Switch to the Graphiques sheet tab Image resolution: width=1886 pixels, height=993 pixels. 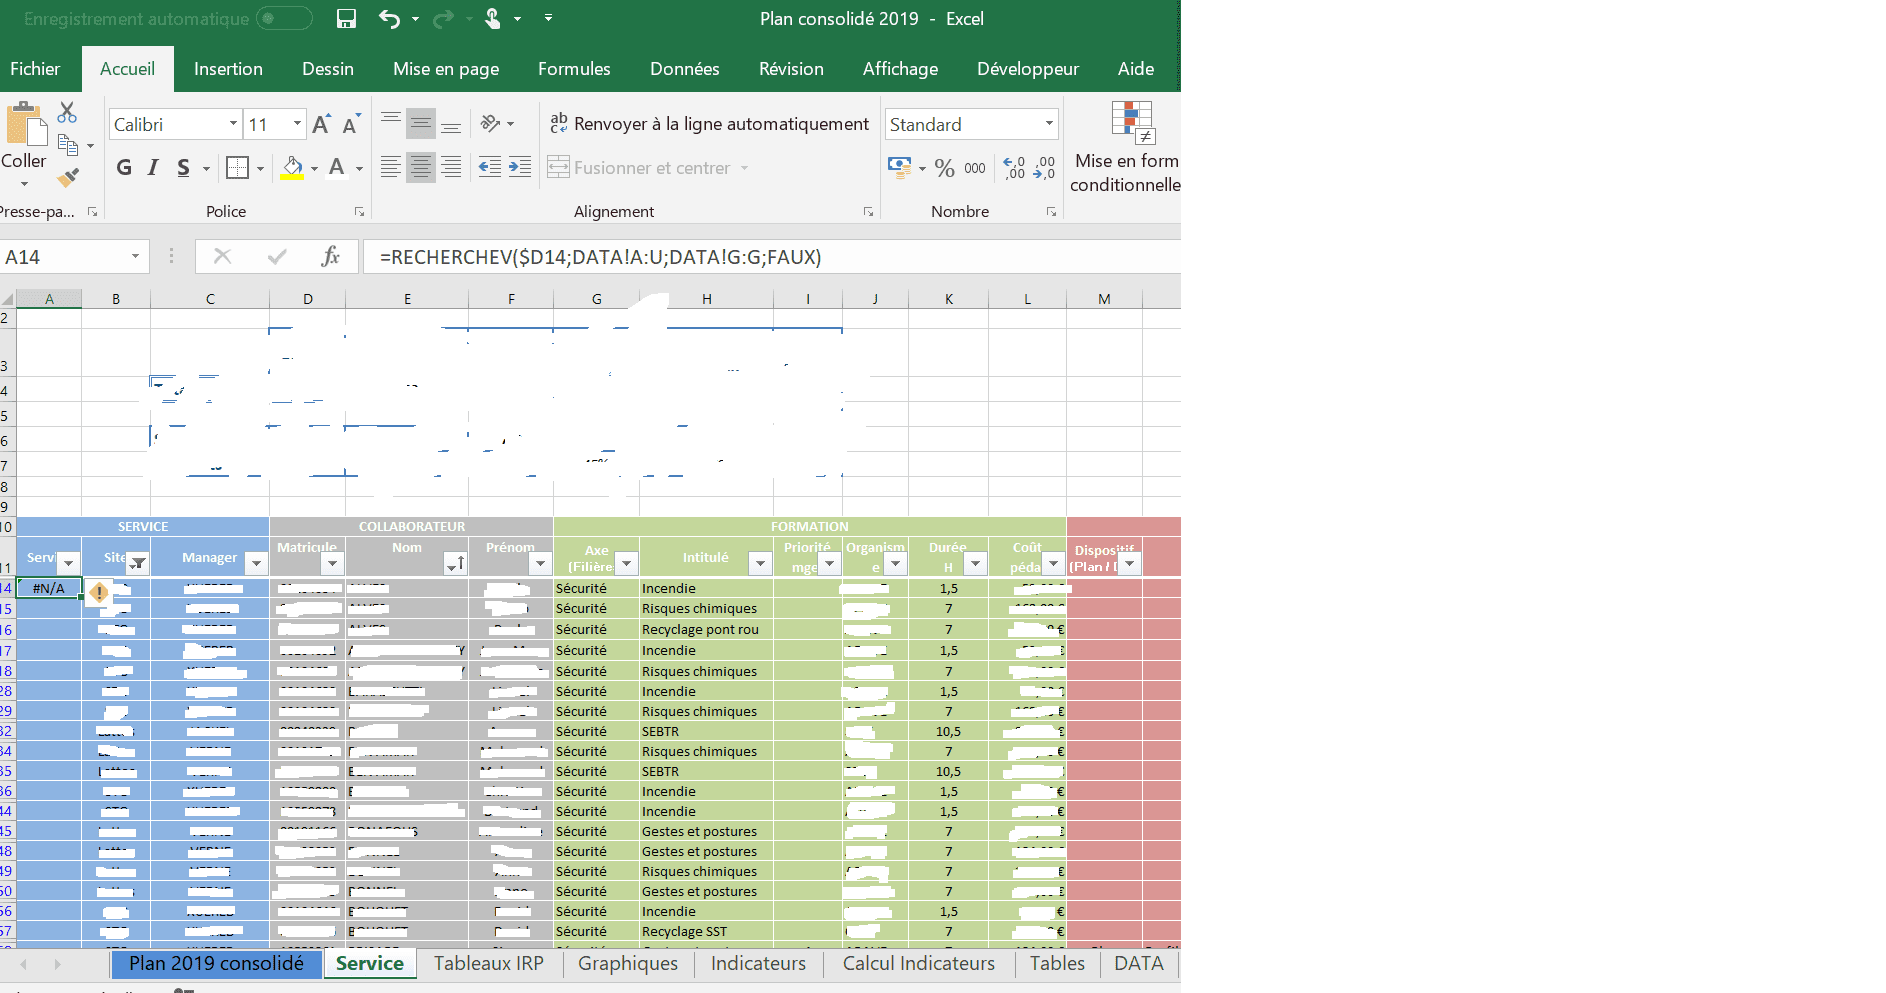point(627,963)
